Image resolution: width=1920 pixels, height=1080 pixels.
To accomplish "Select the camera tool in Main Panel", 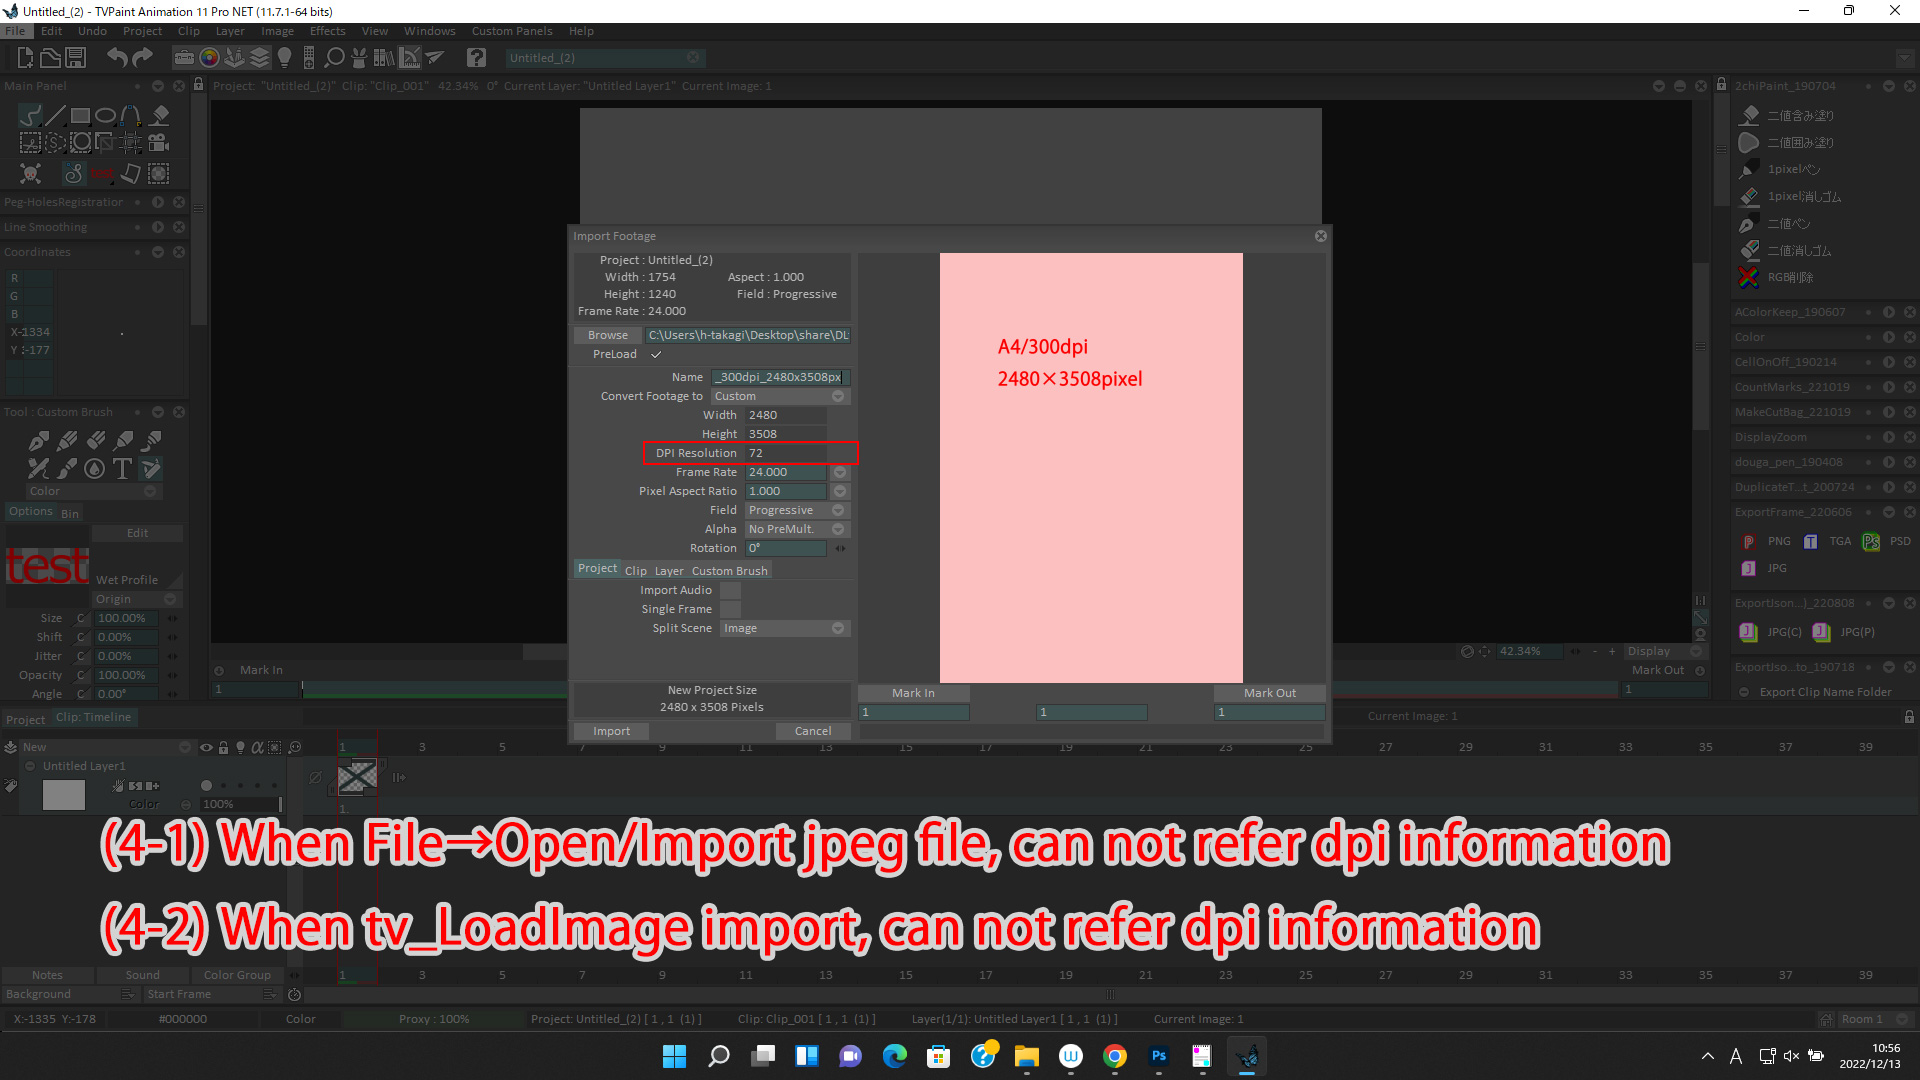I will pos(158,142).
